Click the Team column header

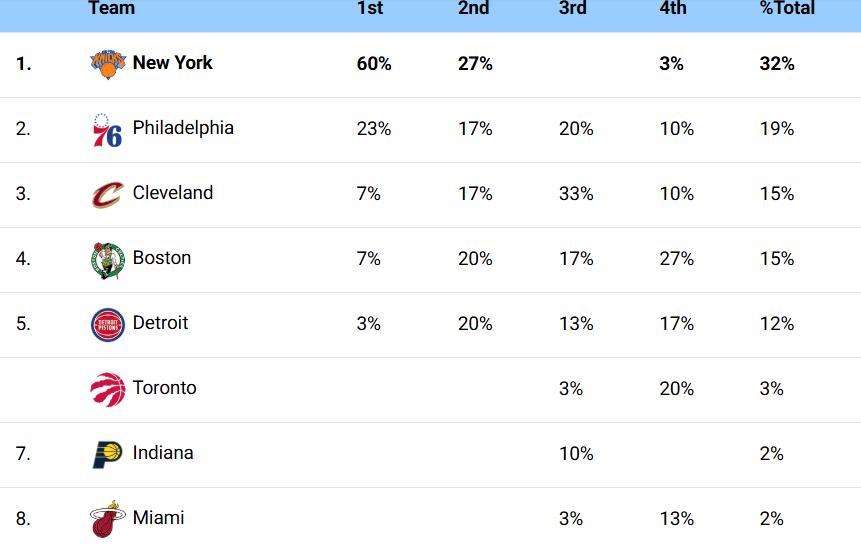pos(111,8)
